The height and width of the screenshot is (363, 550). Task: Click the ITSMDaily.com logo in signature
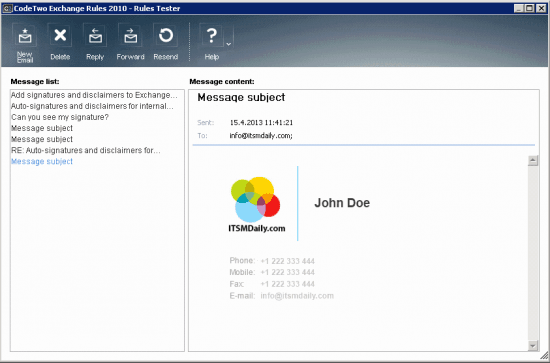tap(256, 204)
